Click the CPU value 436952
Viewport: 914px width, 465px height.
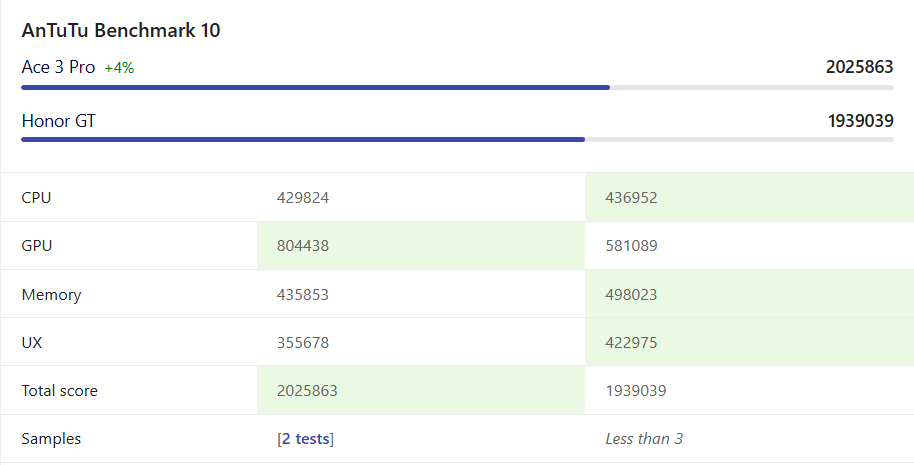pyautogui.click(x=631, y=198)
